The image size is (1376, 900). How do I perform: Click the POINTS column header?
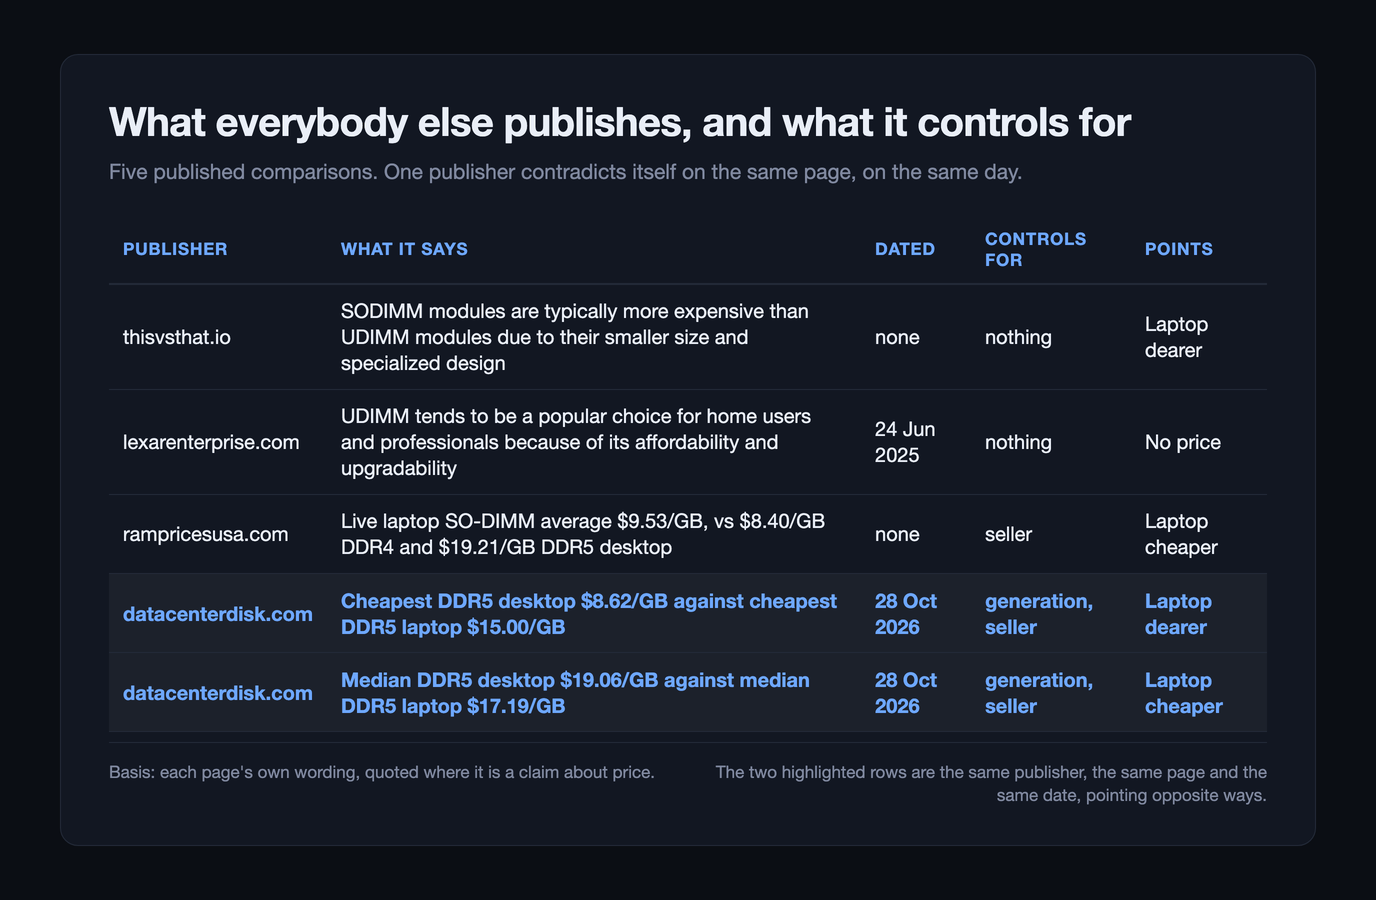1178,249
